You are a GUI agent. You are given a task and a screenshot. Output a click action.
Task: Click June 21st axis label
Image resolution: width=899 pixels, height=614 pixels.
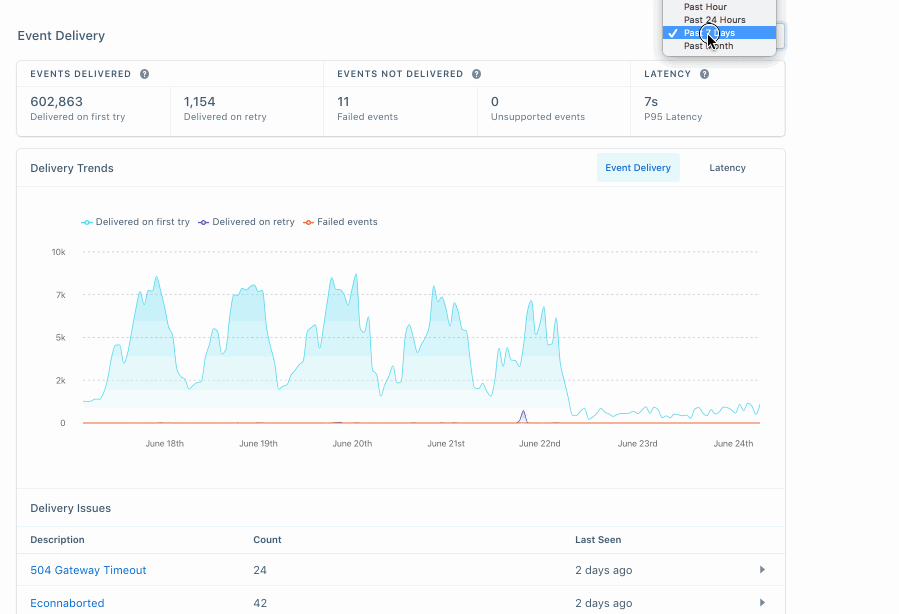tap(446, 443)
